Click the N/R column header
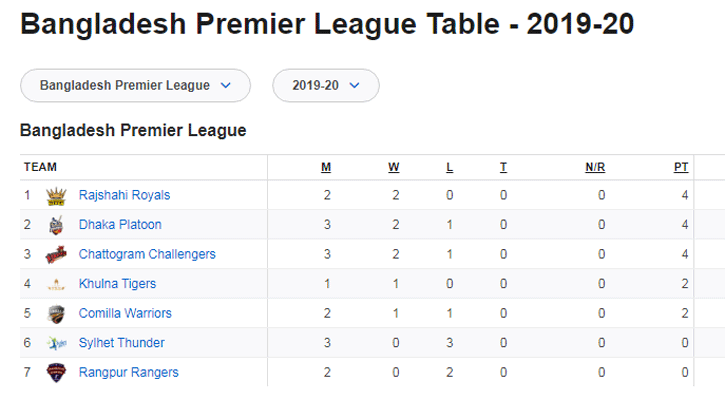The height and width of the screenshot is (400, 725). pos(595,167)
